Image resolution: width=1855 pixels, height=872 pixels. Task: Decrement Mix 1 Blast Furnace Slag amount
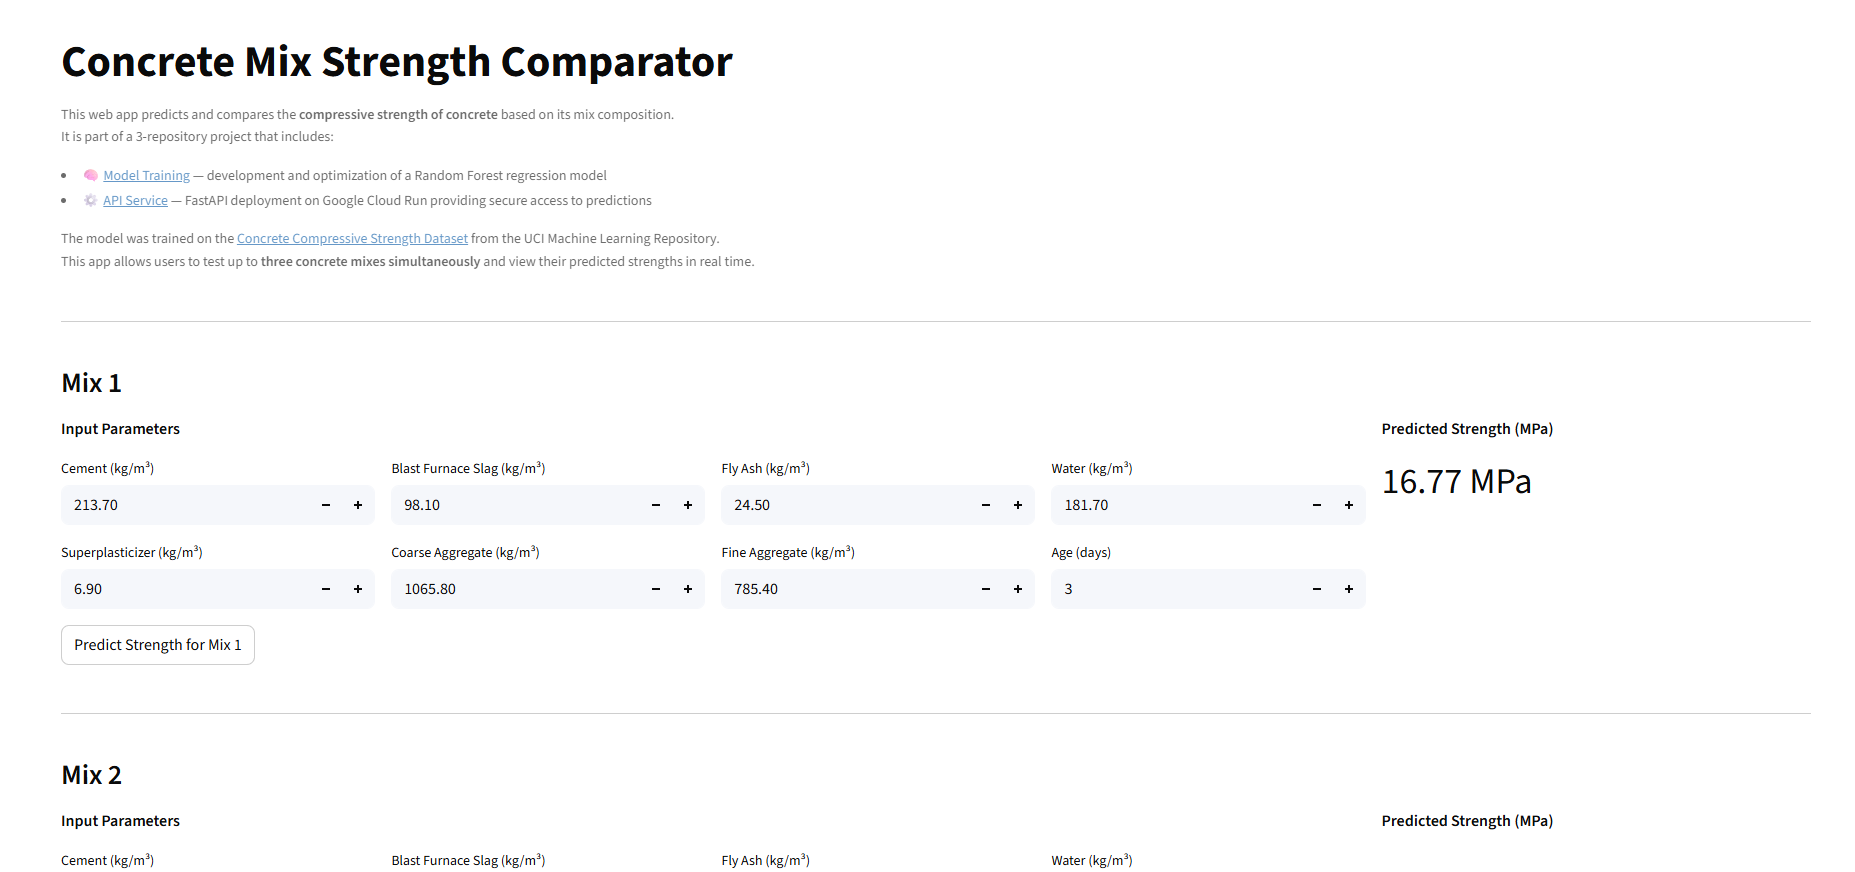click(x=656, y=505)
